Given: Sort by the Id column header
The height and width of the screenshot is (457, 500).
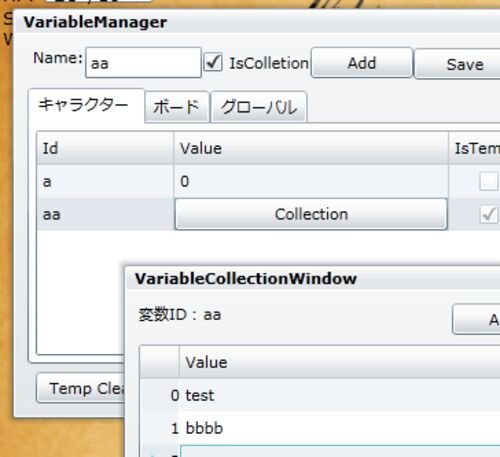Looking at the screenshot, I should pyautogui.click(x=105, y=148).
